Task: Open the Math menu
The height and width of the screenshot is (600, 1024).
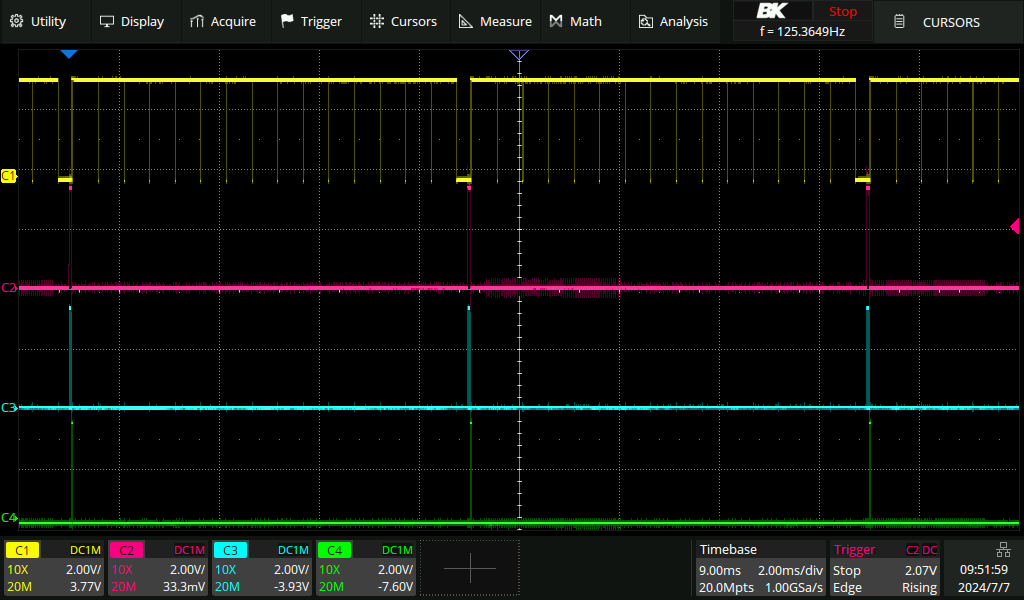Action: coord(575,22)
